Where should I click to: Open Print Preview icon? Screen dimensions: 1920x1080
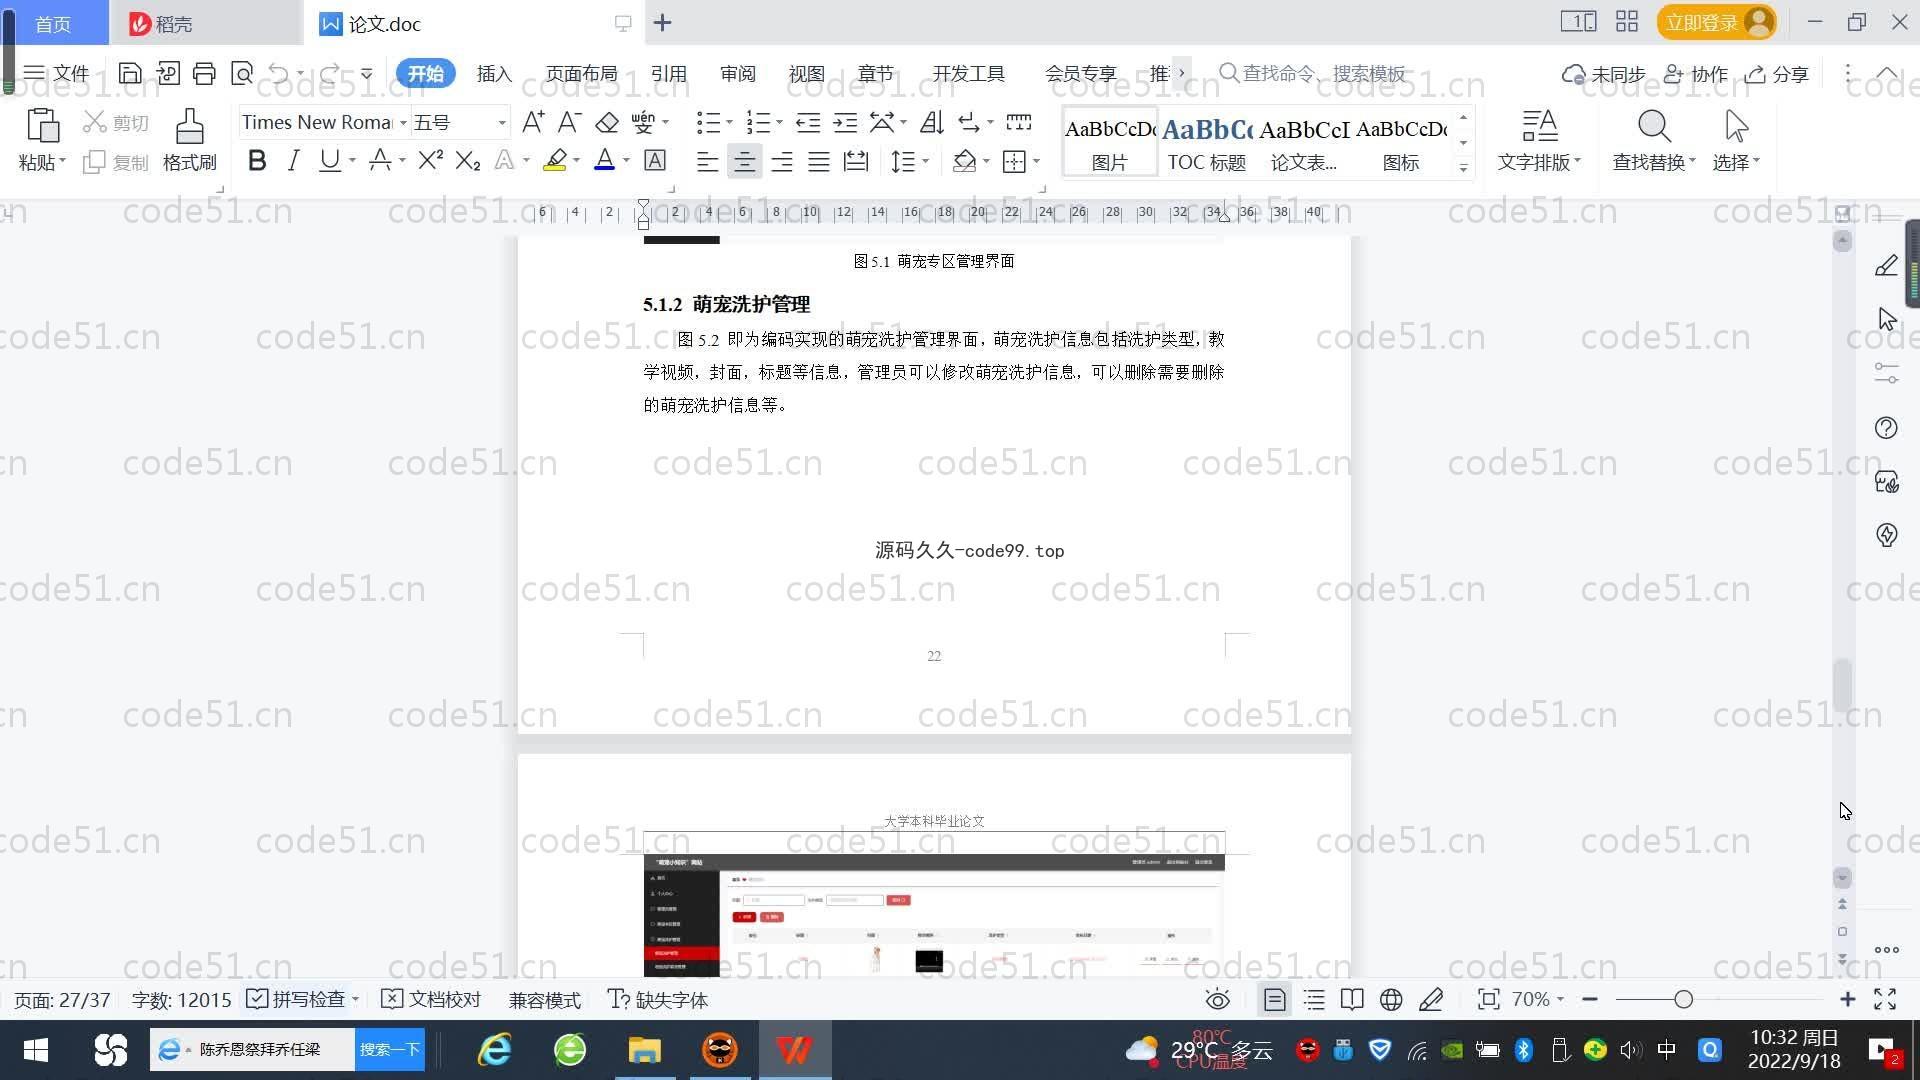pyautogui.click(x=242, y=73)
